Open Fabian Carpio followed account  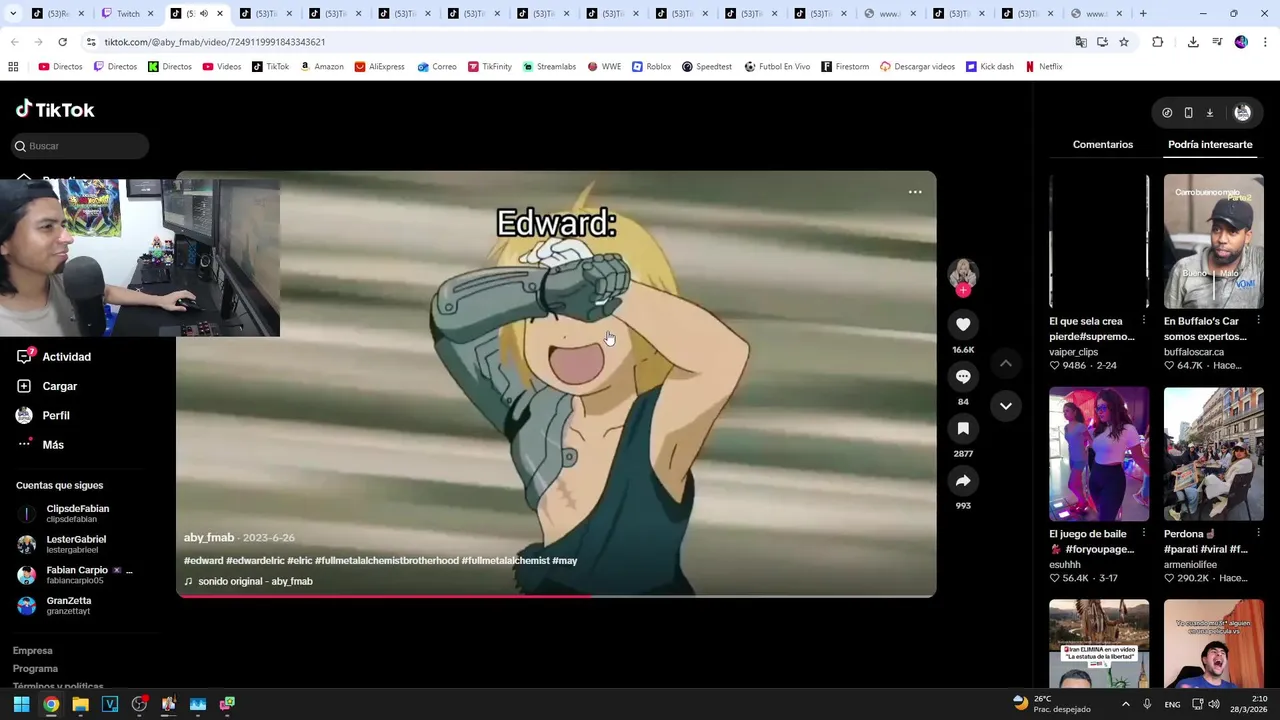(x=75, y=575)
